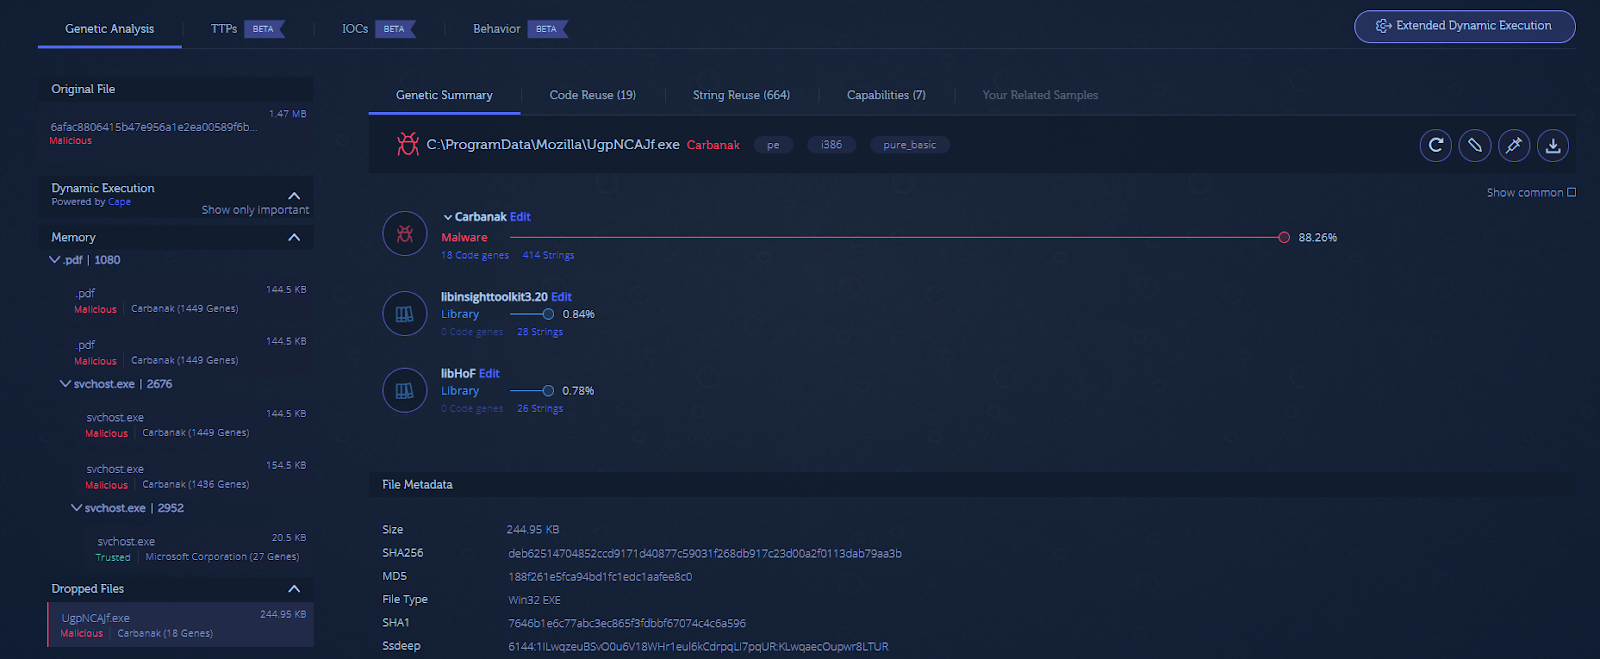Click the red bug icon beside file path
This screenshot has height=659, width=1600.
tap(407, 144)
